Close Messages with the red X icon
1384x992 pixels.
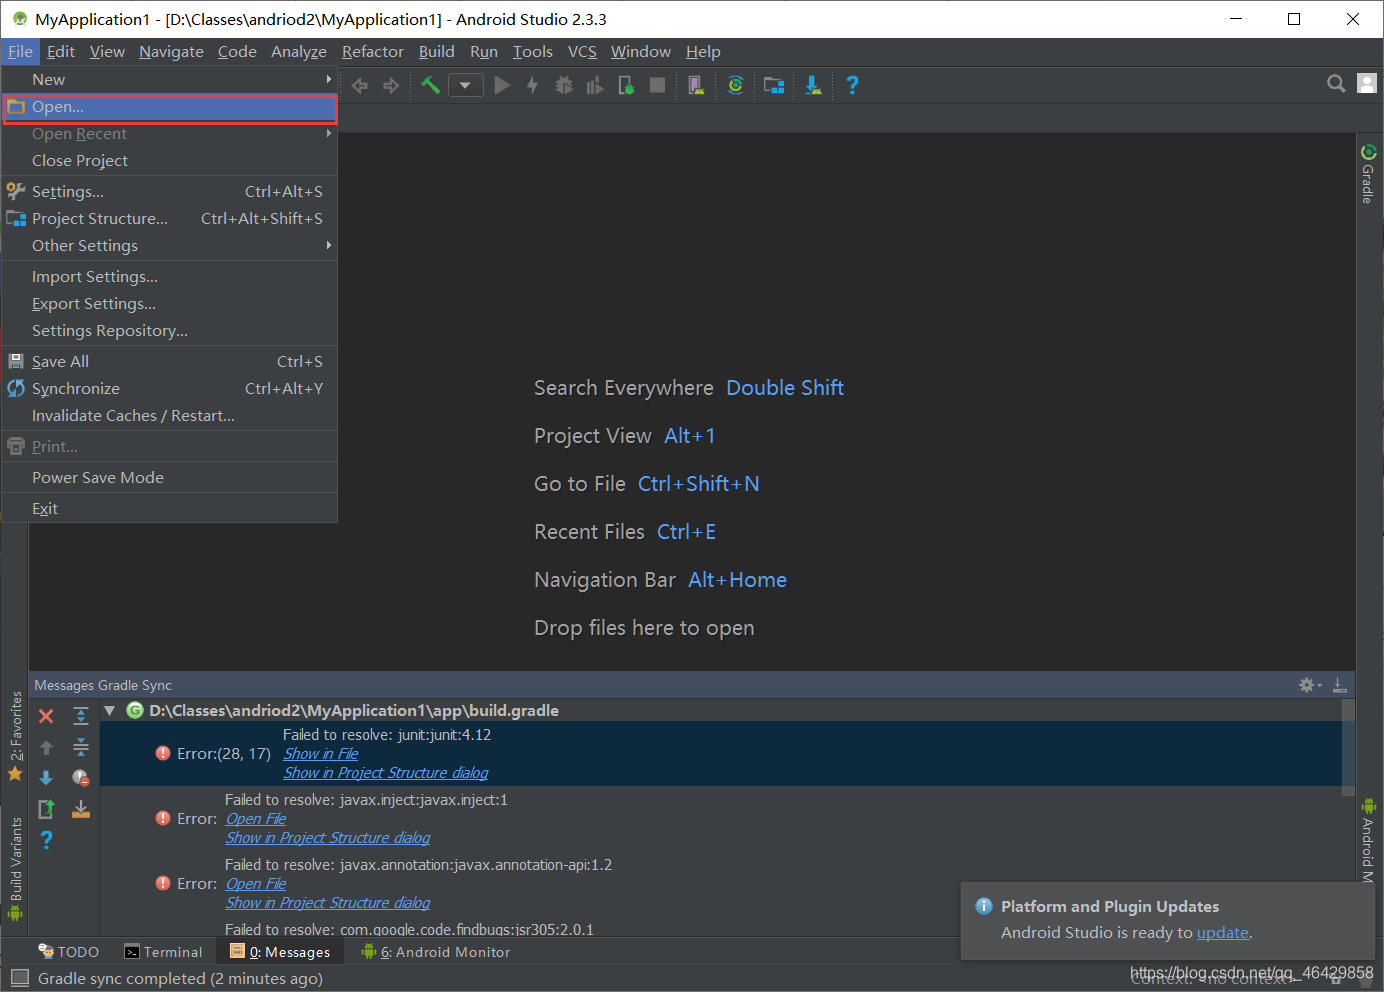coord(46,716)
